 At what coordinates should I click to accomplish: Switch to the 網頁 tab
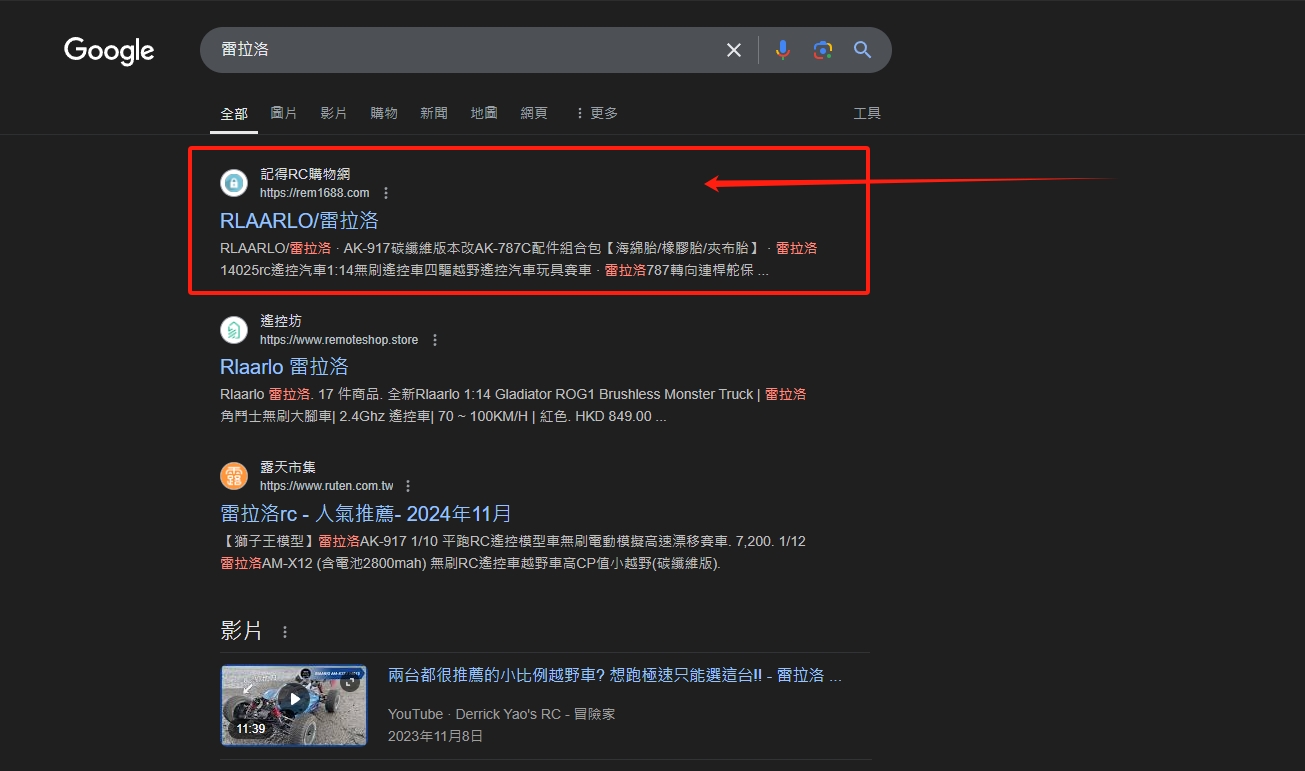(x=534, y=114)
